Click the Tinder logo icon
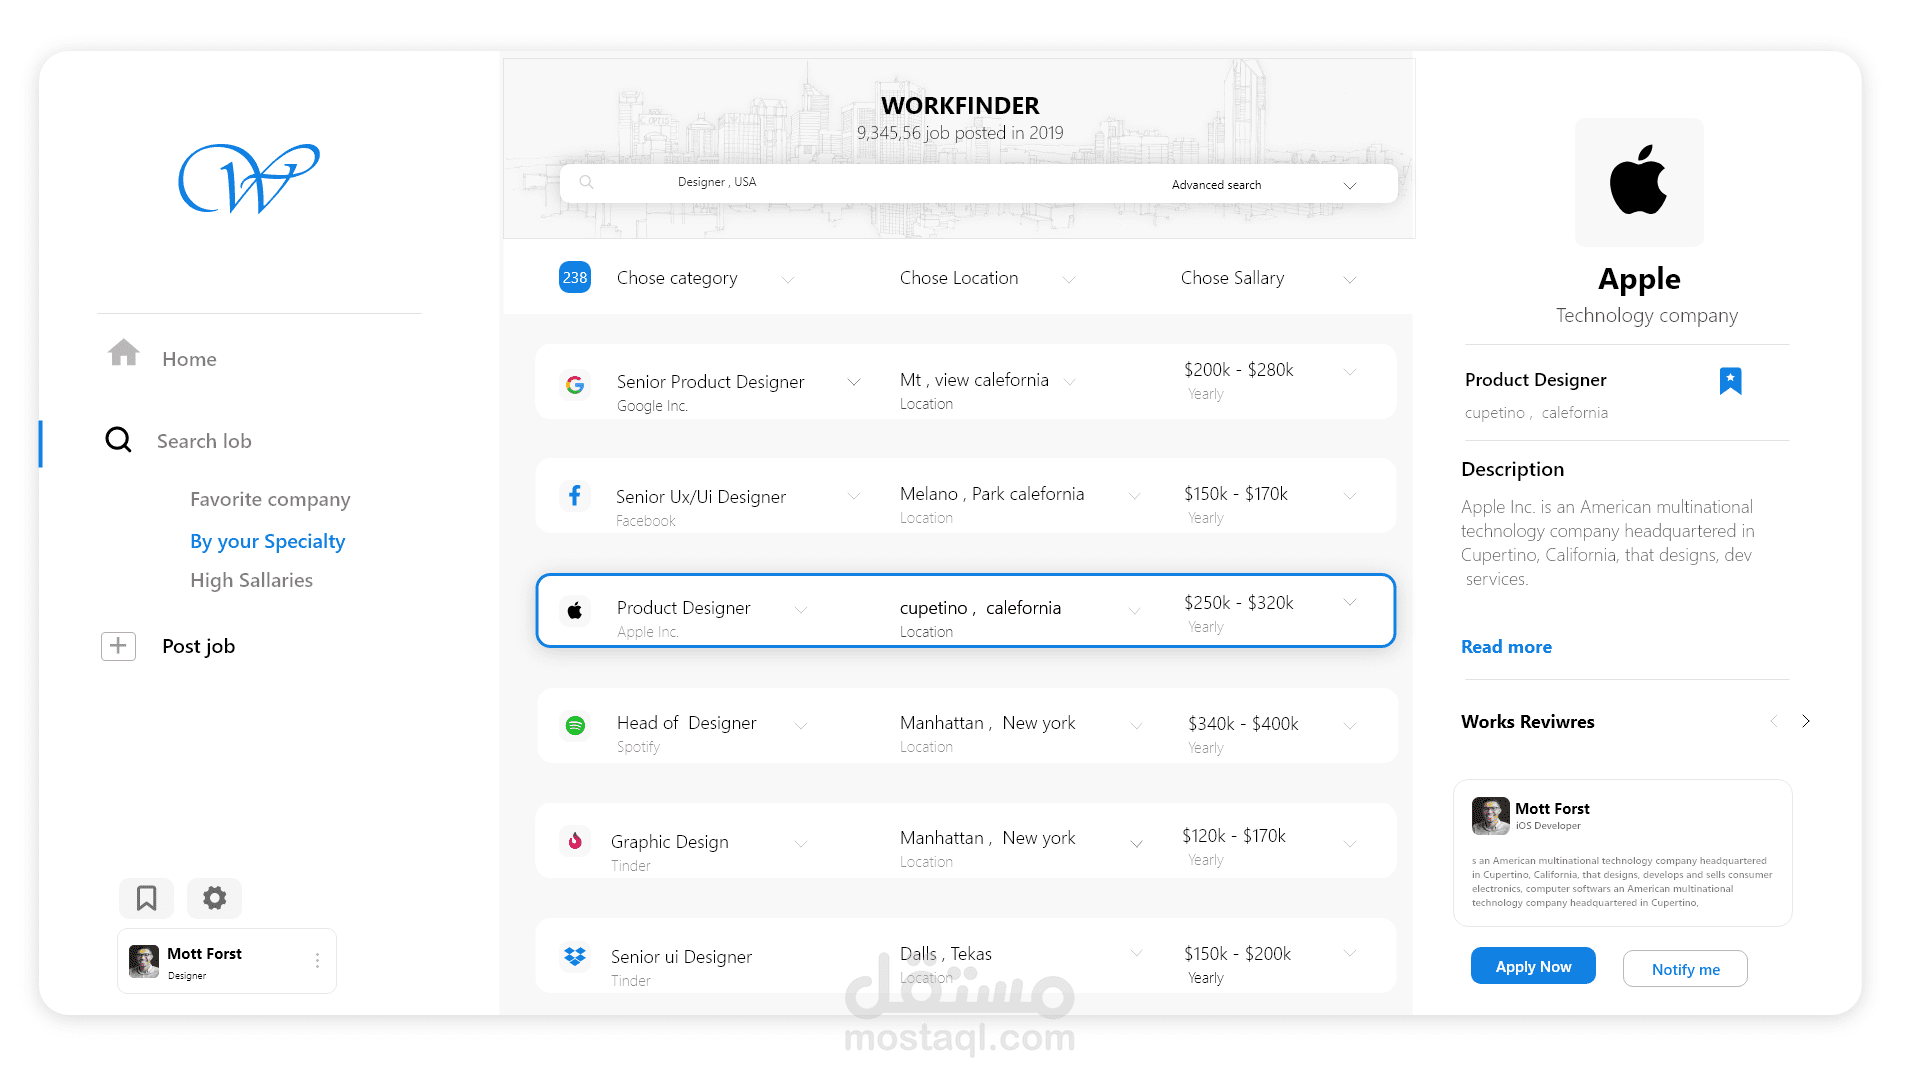1920x1080 pixels. coord(575,841)
